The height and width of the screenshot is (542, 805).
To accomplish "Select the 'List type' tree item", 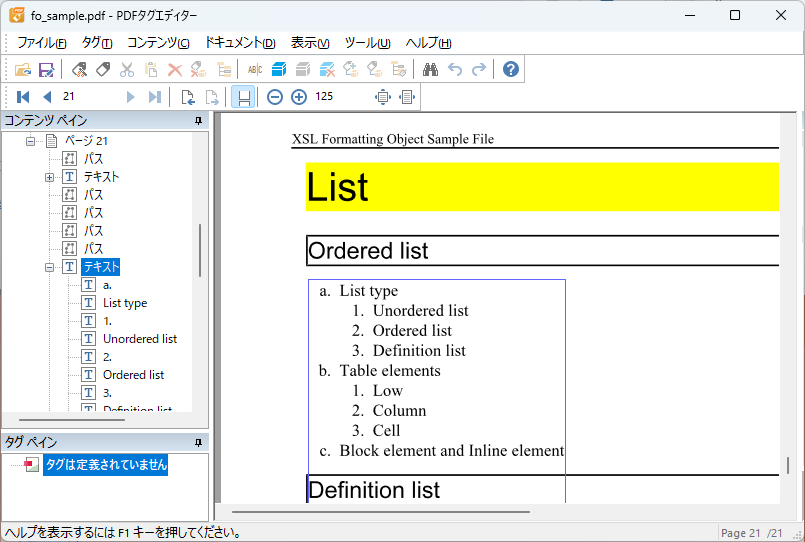I will 125,303.
